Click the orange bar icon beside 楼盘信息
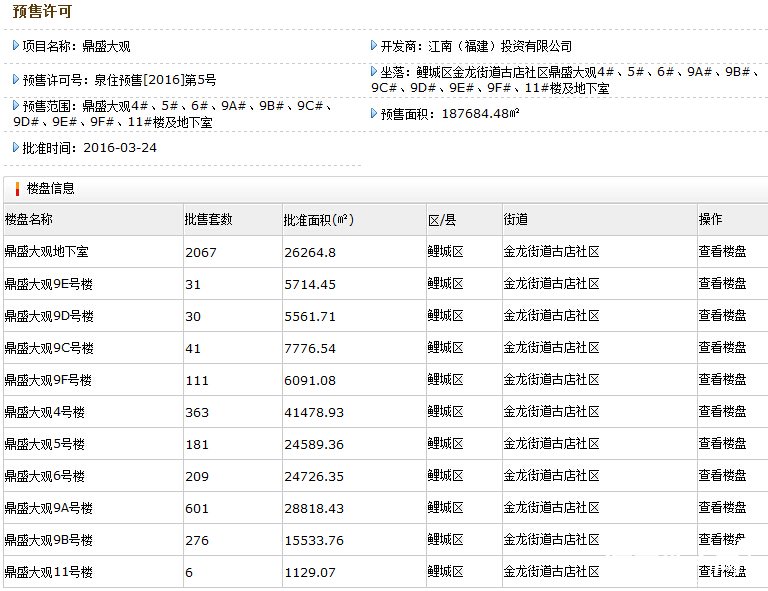 17,188
